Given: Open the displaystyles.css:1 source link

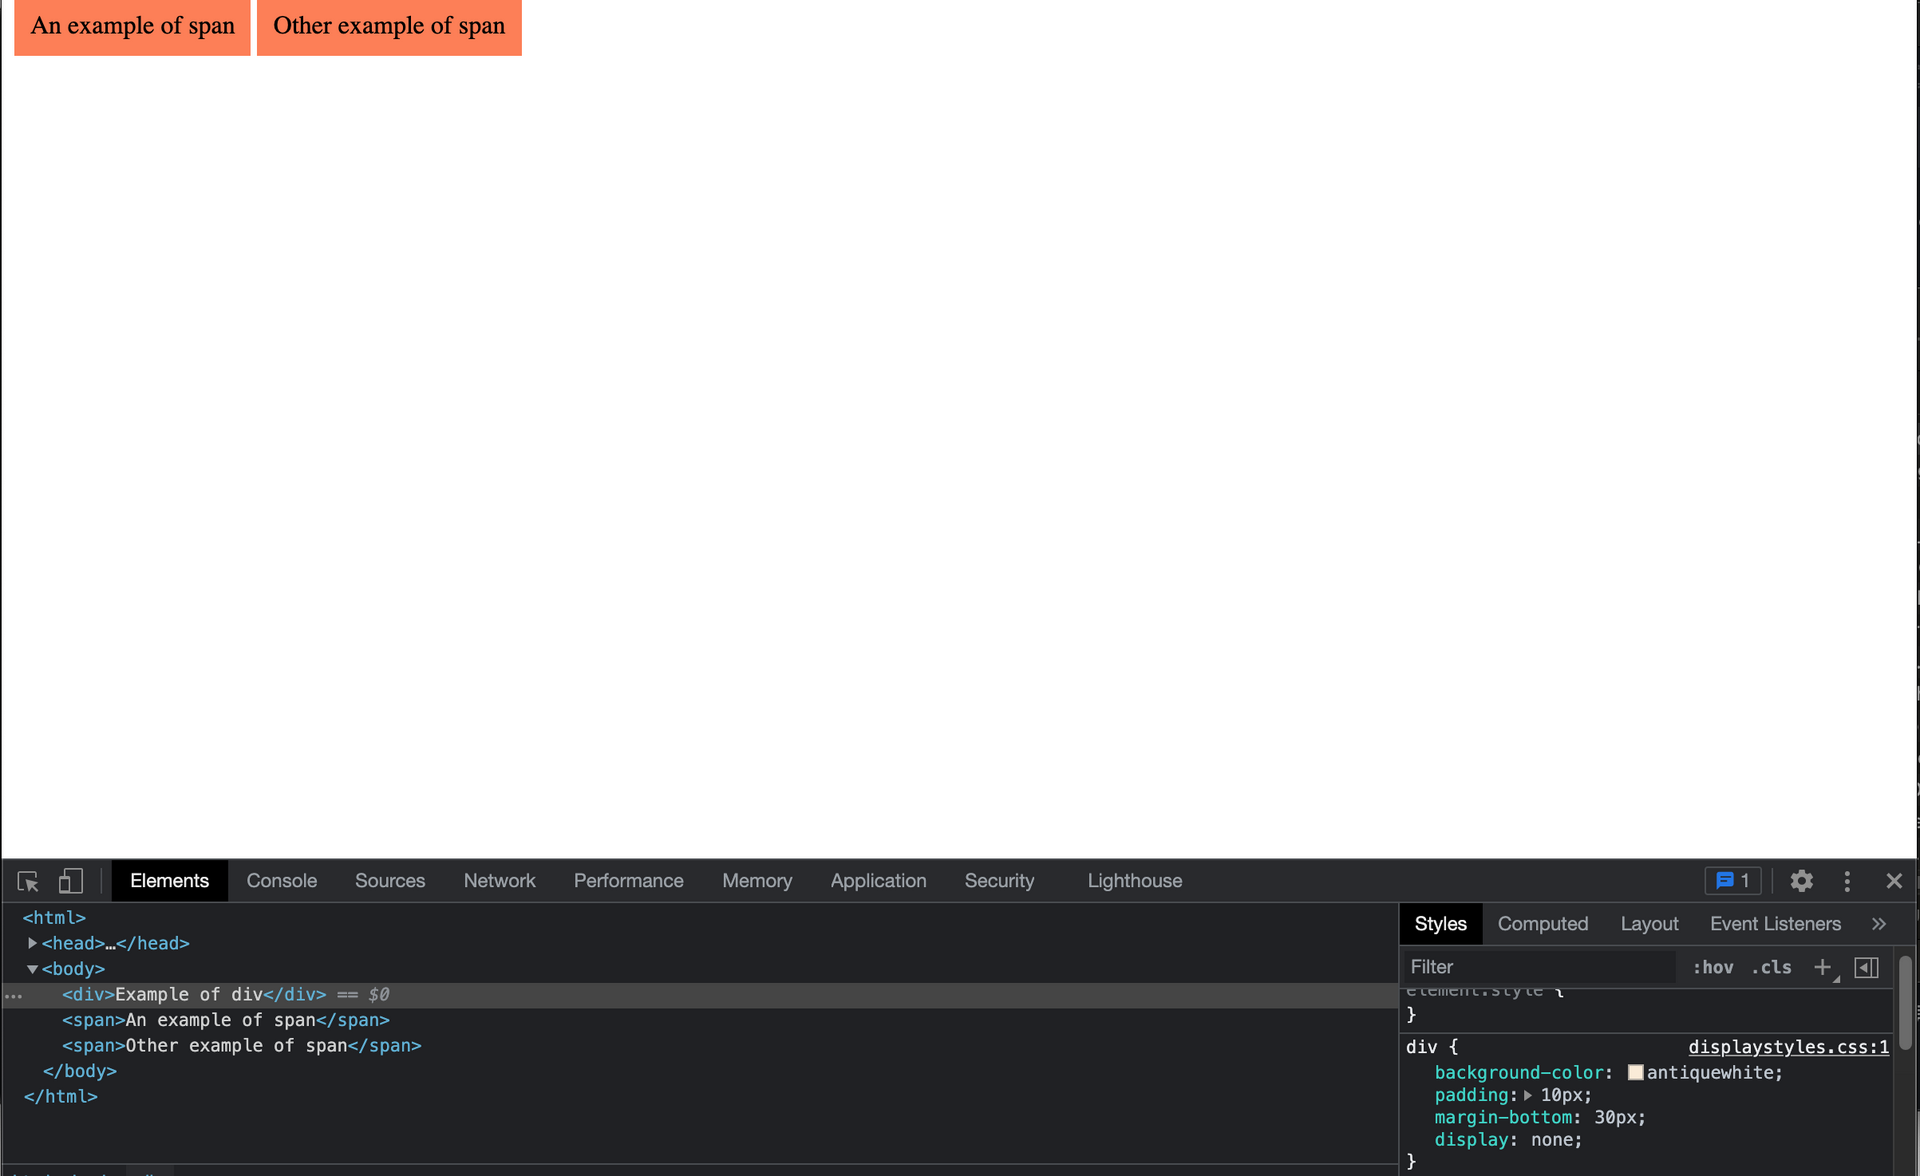Looking at the screenshot, I should click(1788, 1047).
